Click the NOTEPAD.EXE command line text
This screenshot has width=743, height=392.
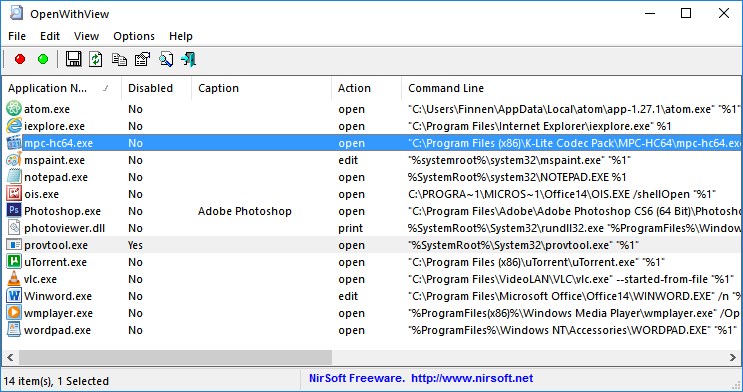click(x=517, y=177)
